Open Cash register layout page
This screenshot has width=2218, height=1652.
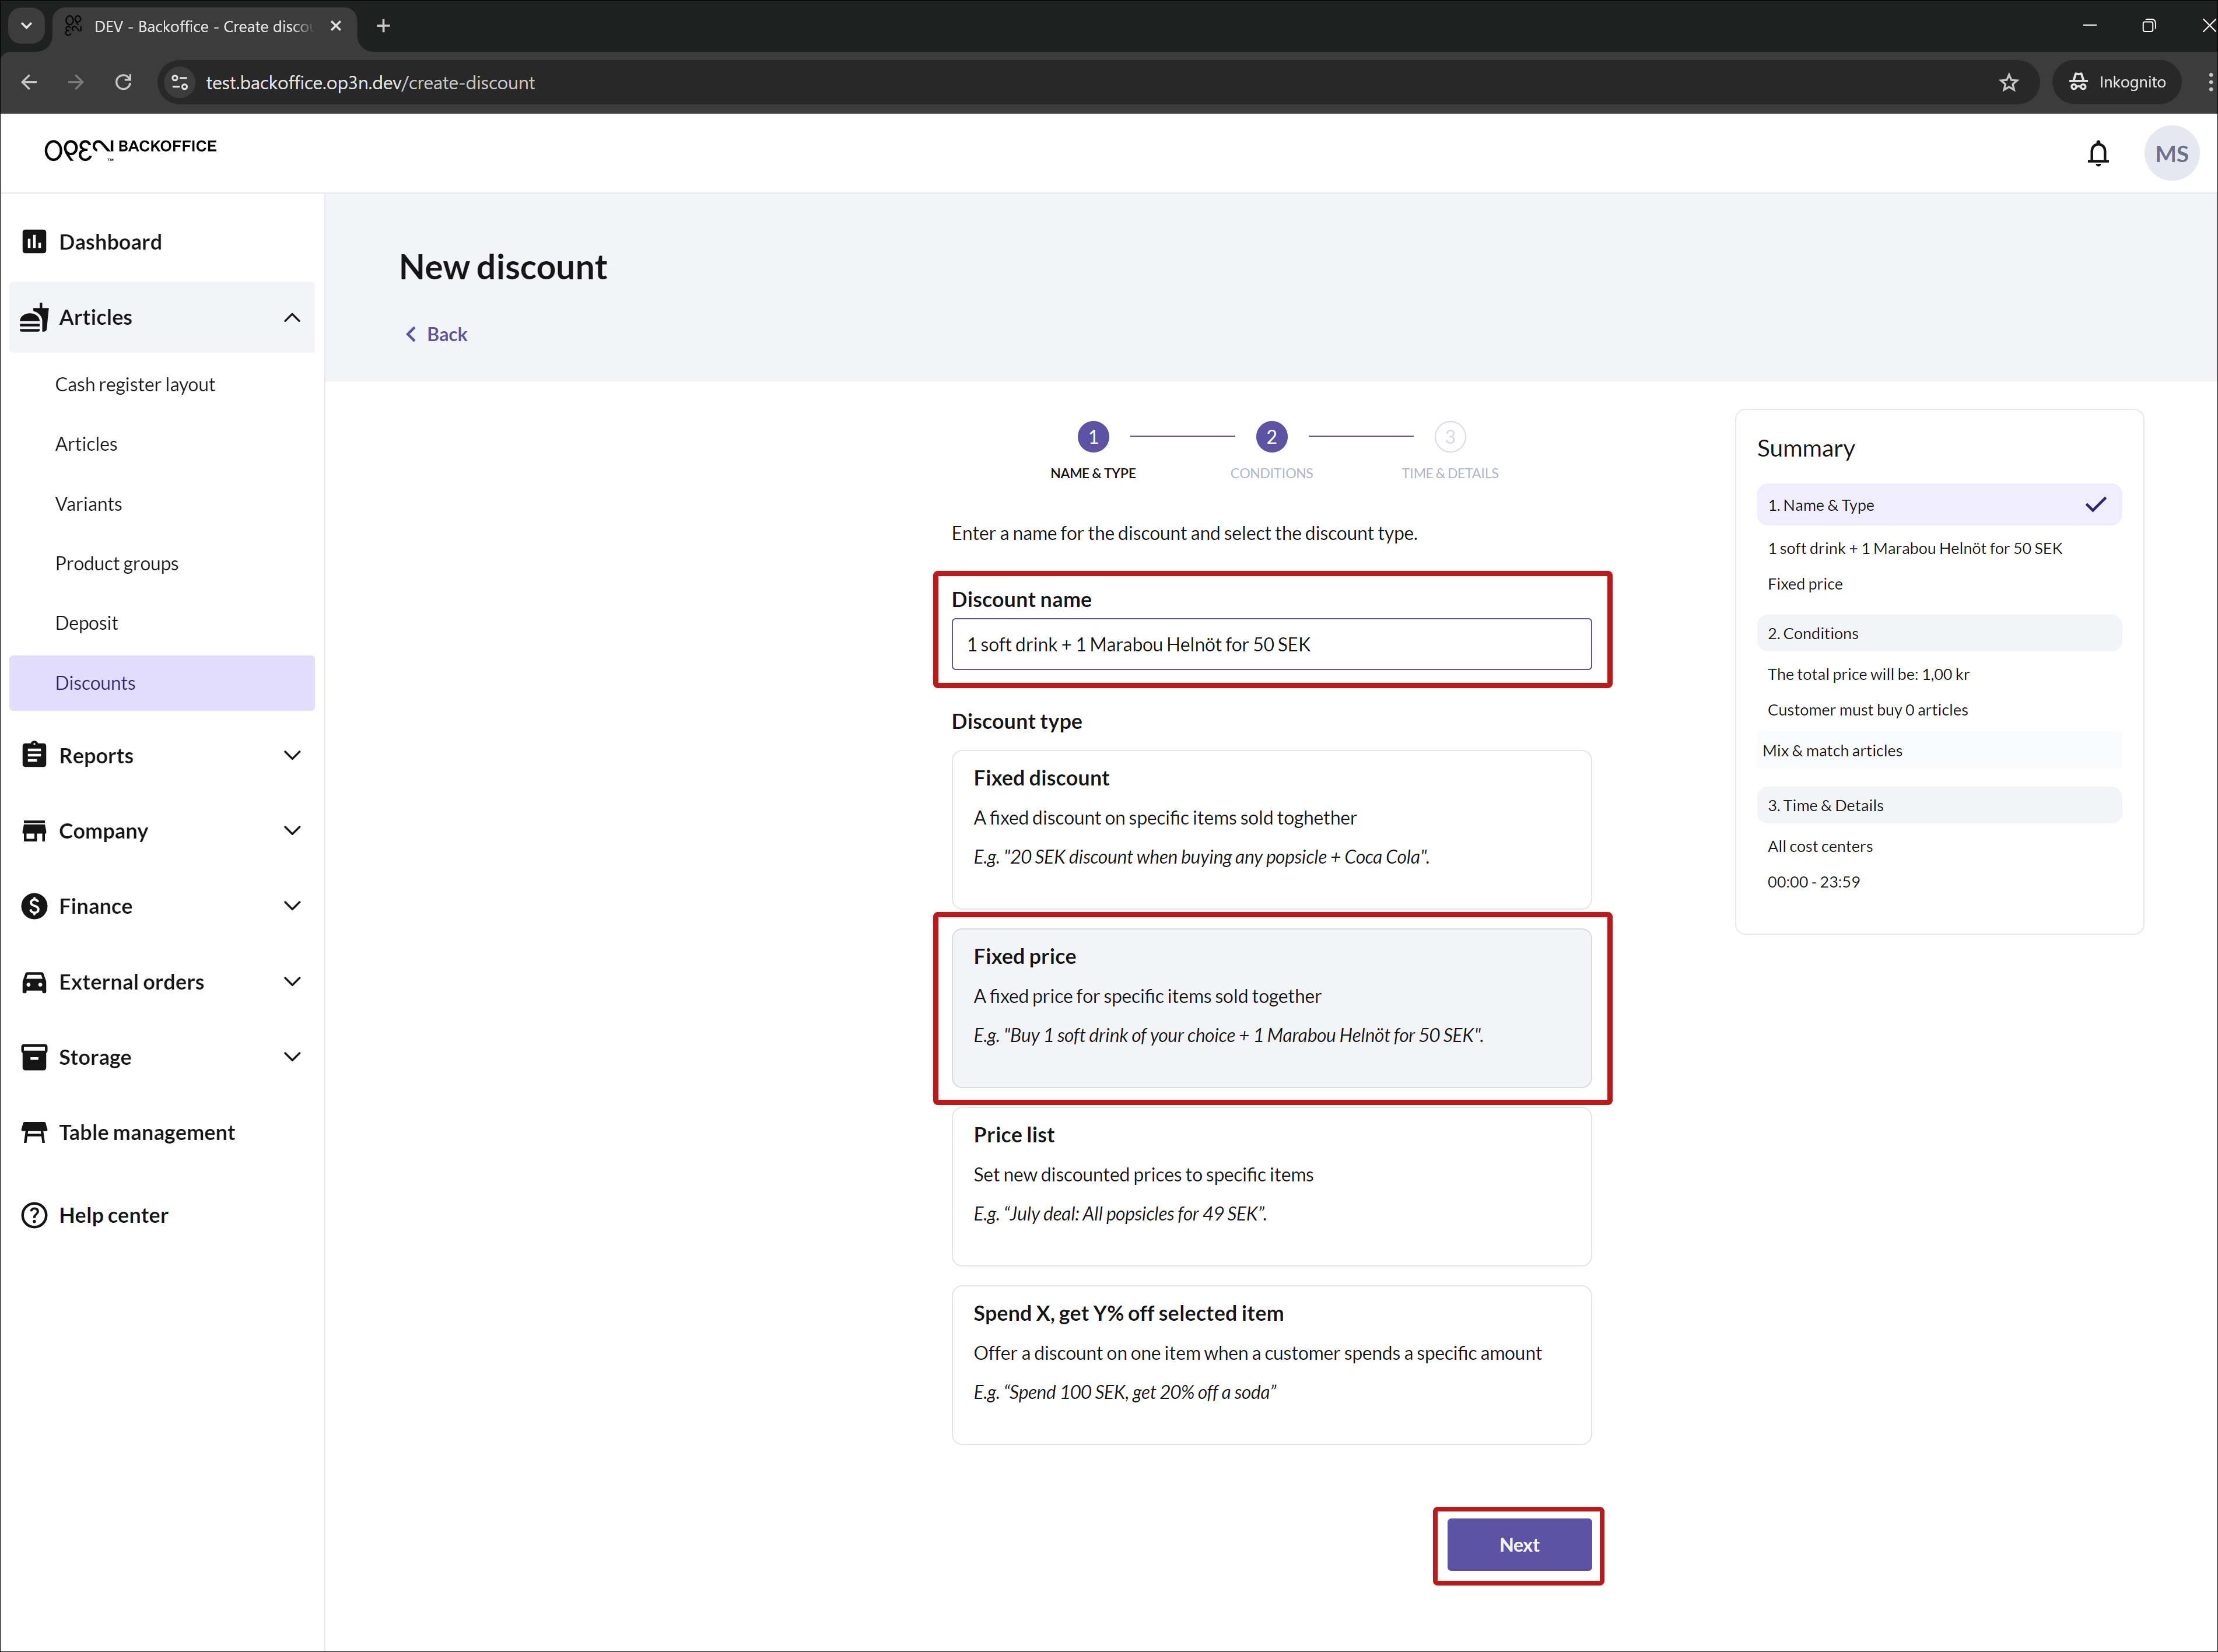[x=135, y=384]
